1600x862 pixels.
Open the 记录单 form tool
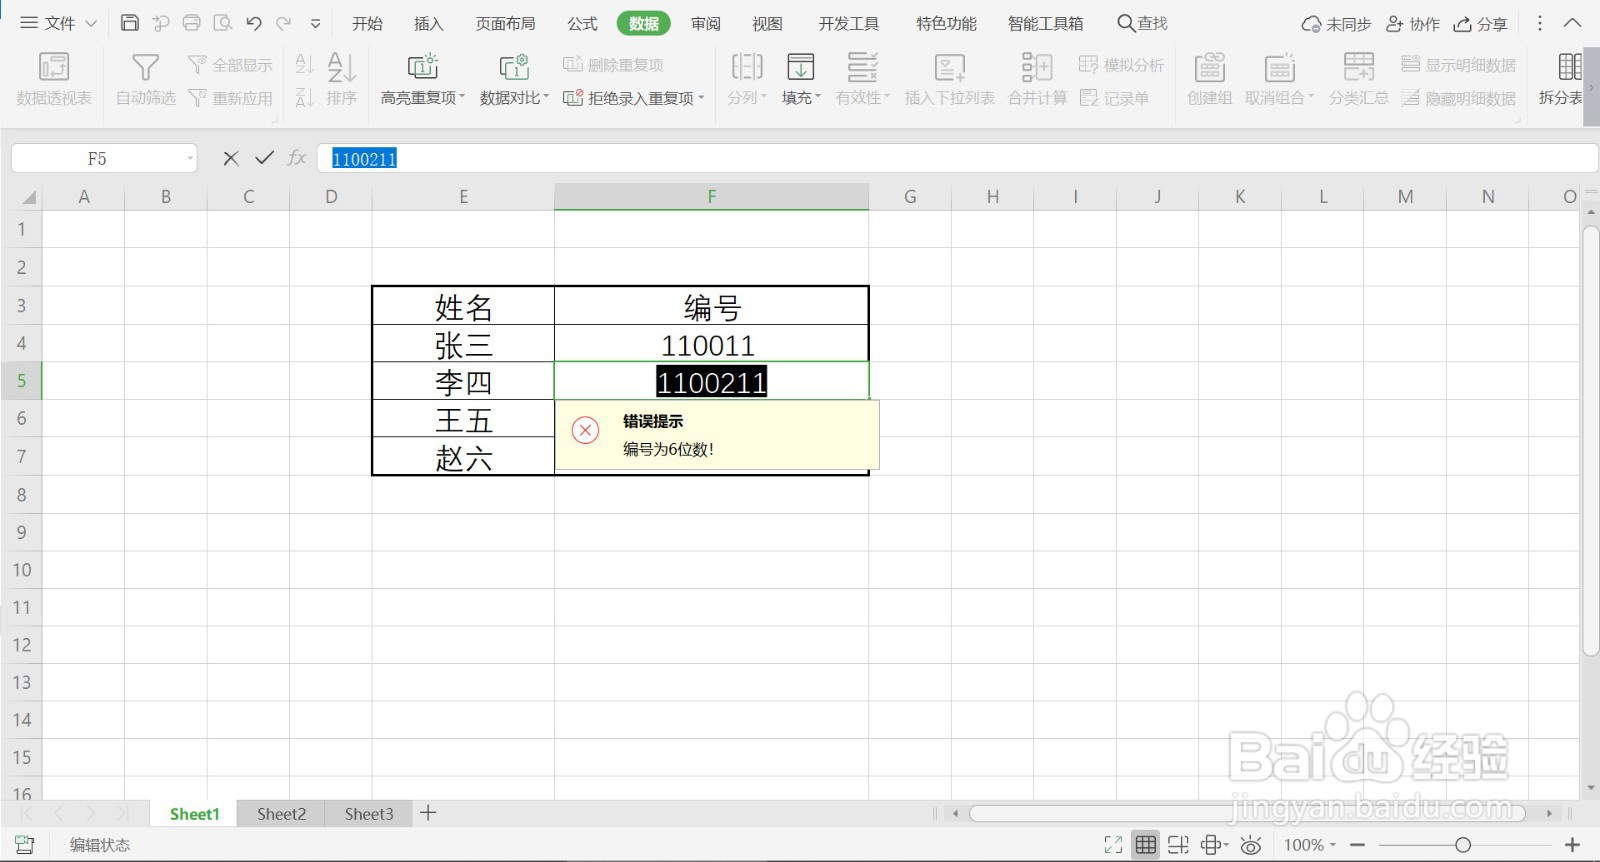point(1115,98)
